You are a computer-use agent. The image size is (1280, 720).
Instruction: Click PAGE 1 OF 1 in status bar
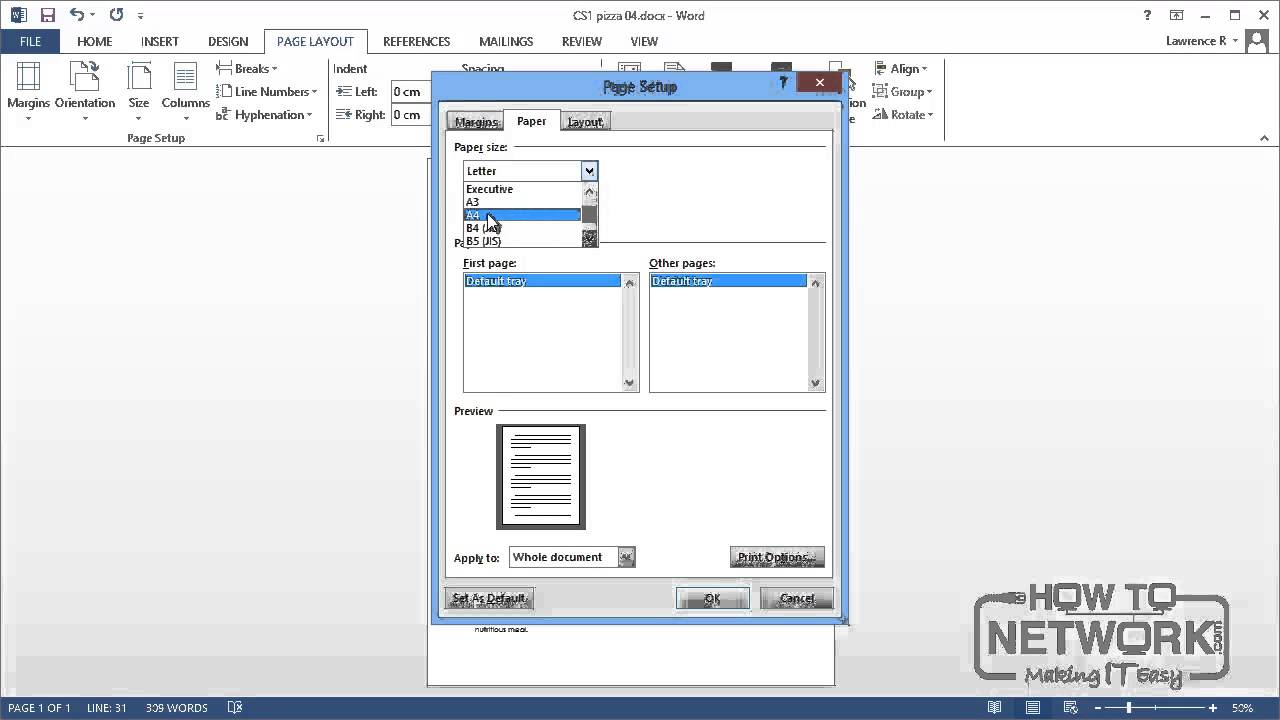point(39,708)
